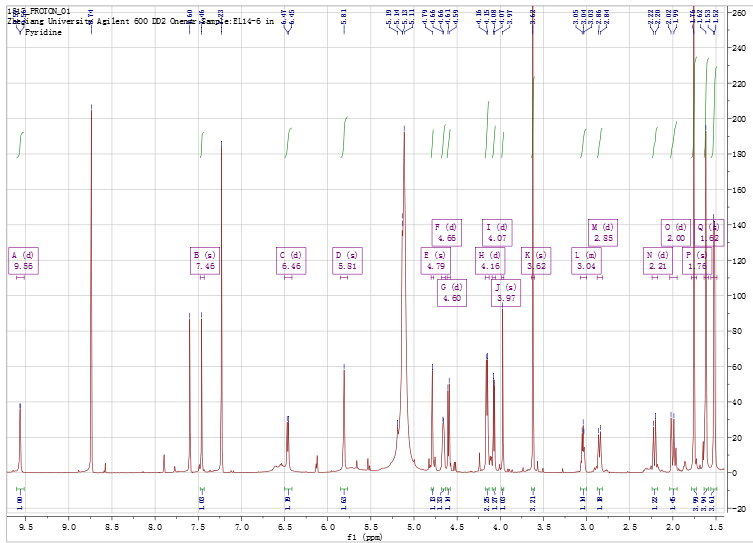Click the f1 (ppm) axis label
Viewport: 753px width, 543px height.
(x=365, y=537)
